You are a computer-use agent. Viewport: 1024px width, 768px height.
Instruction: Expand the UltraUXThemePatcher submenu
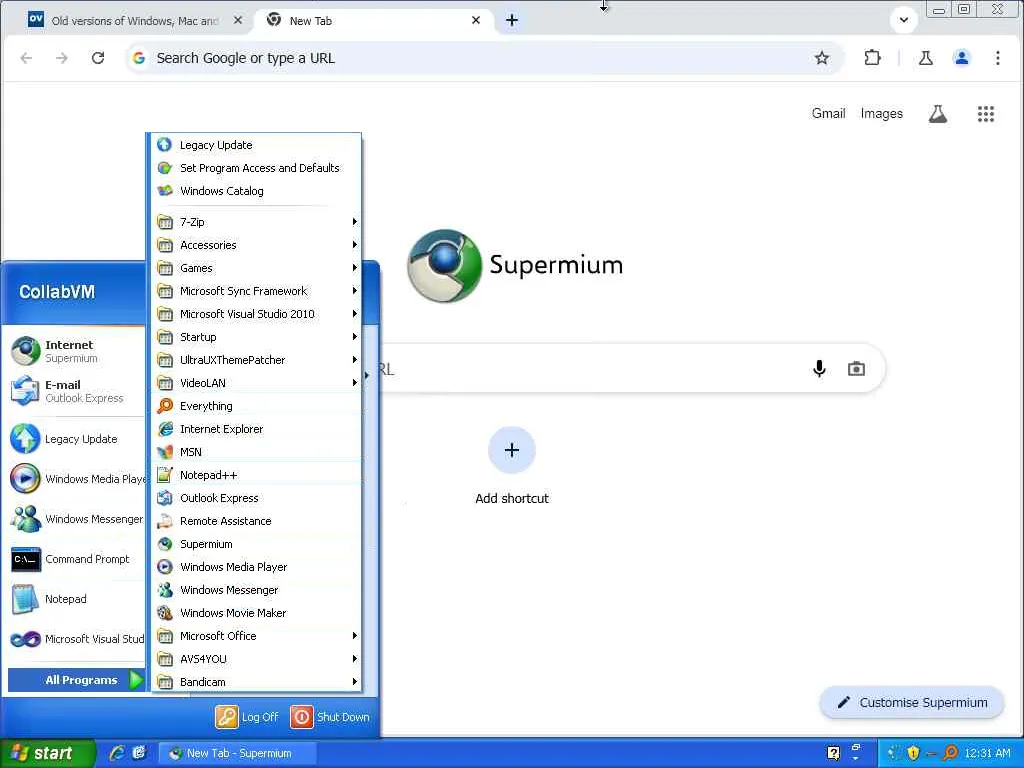click(x=256, y=360)
